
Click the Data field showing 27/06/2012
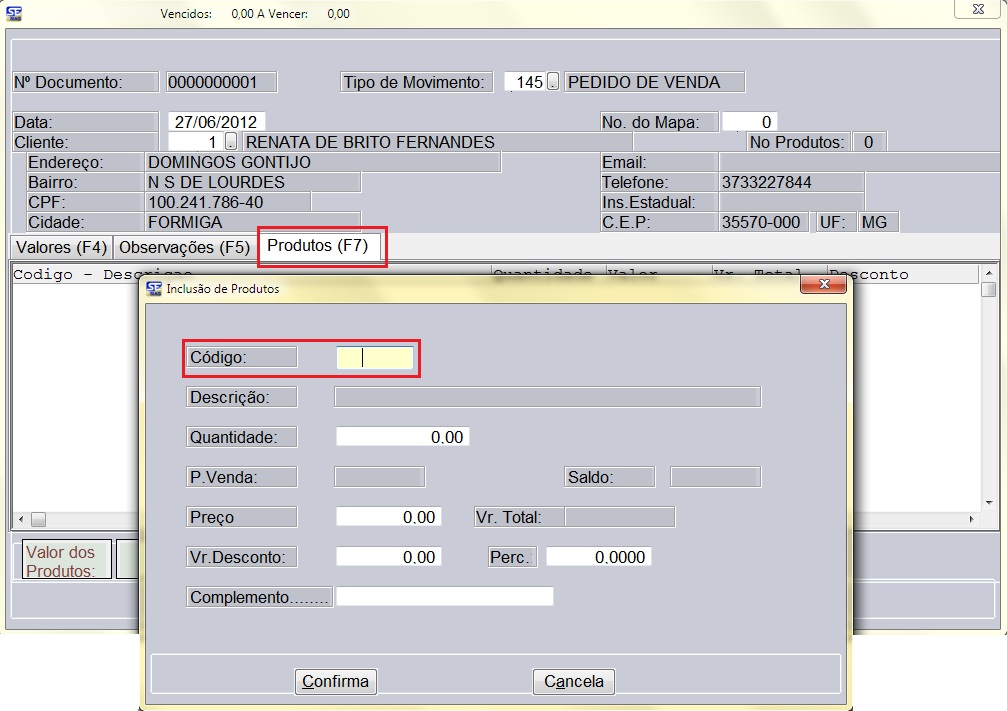coord(216,122)
